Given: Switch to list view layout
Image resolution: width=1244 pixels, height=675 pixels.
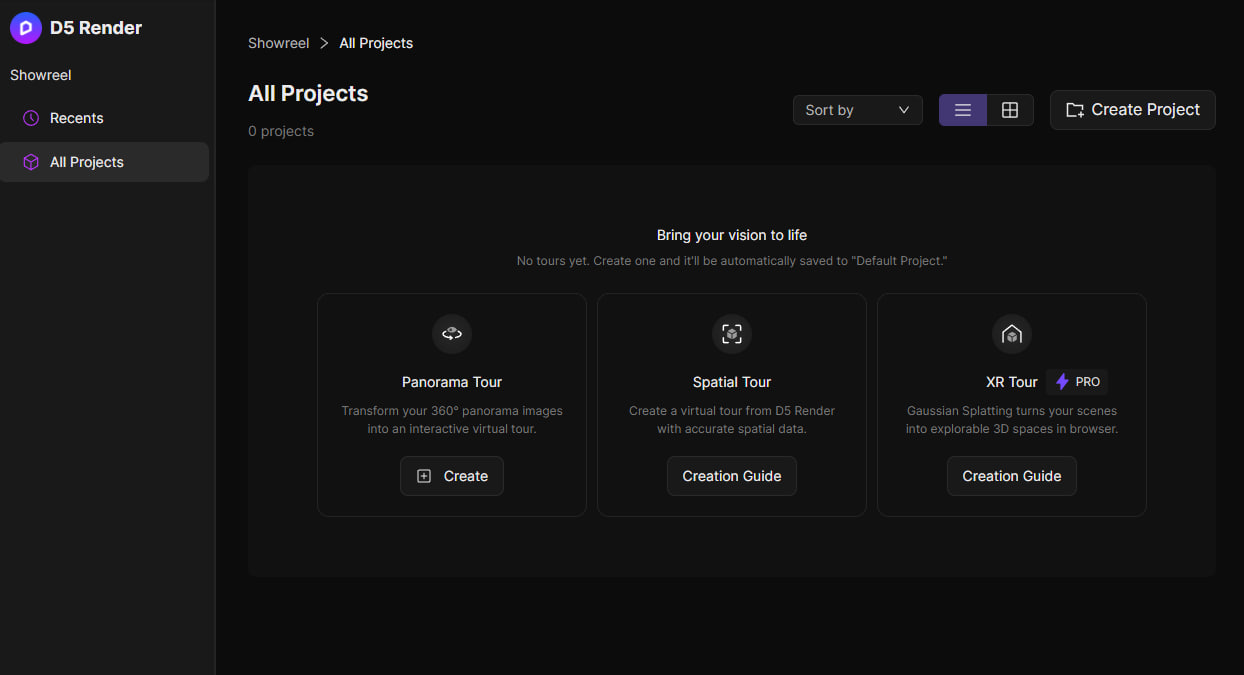Looking at the screenshot, I should 963,110.
